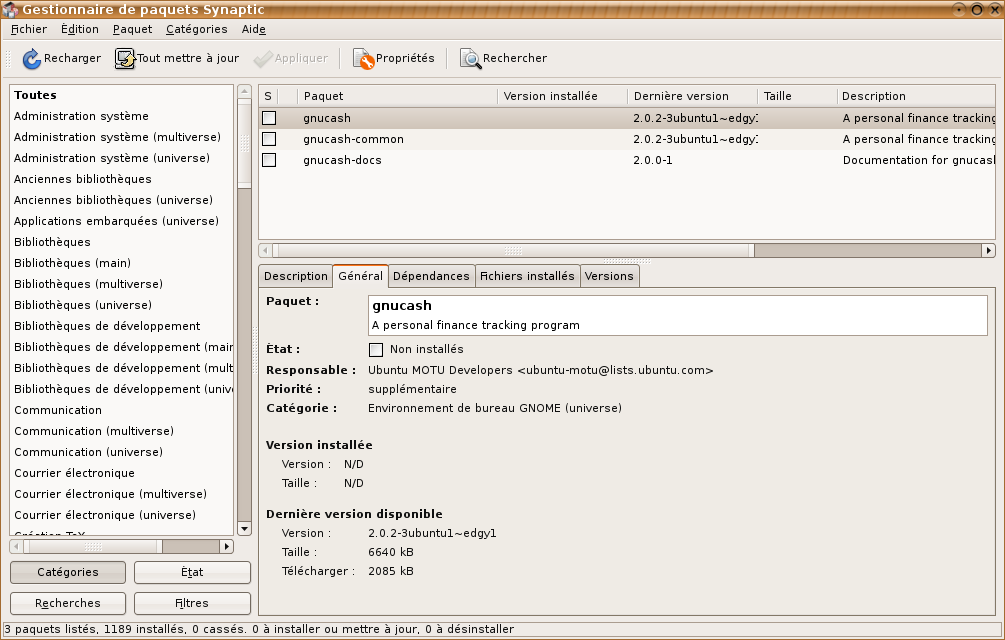Click the Synaptic window title icon
Viewport: 1005px width, 640px height.
coord(10,10)
